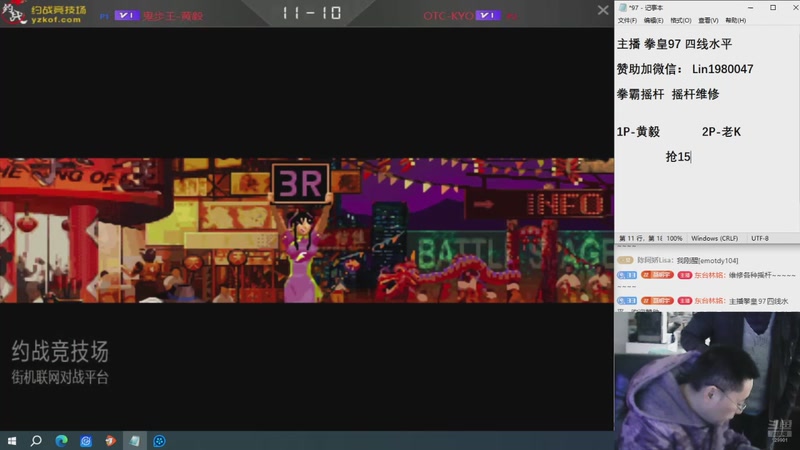Click the text 'Lin1980047' in Notepad
Viewport: 800px width, 450px height.
click(x=722, y=69)
